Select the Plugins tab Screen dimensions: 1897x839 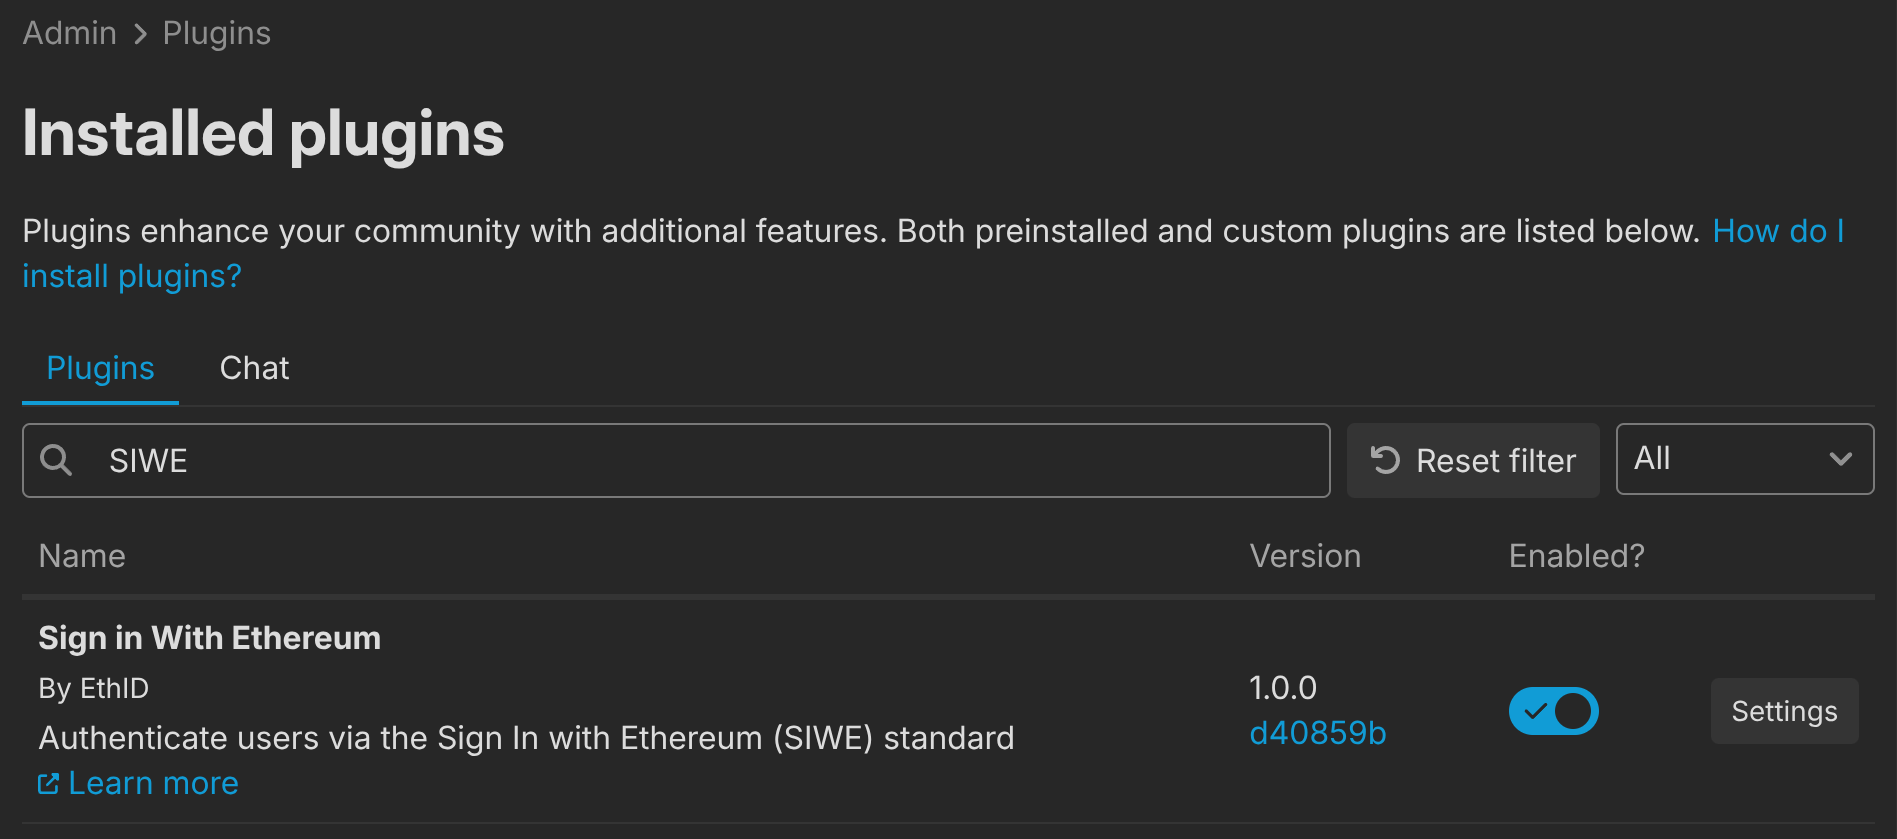tap(99, 367)
